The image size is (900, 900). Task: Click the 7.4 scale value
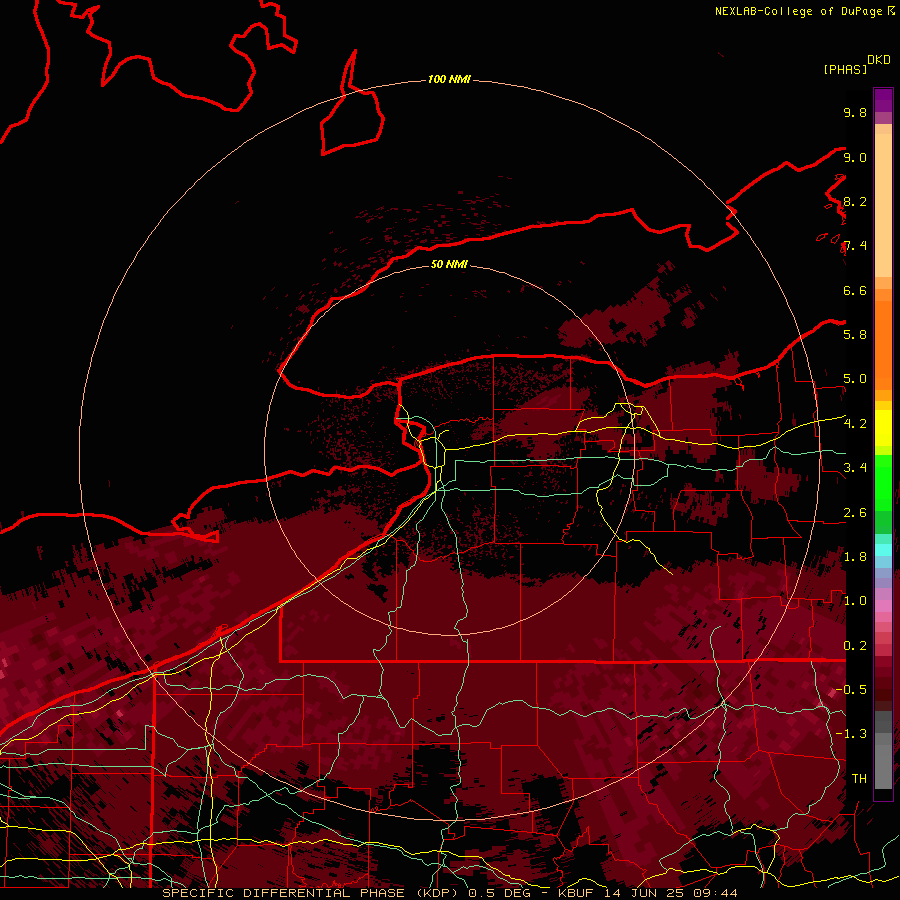click(x=855, y=246)
